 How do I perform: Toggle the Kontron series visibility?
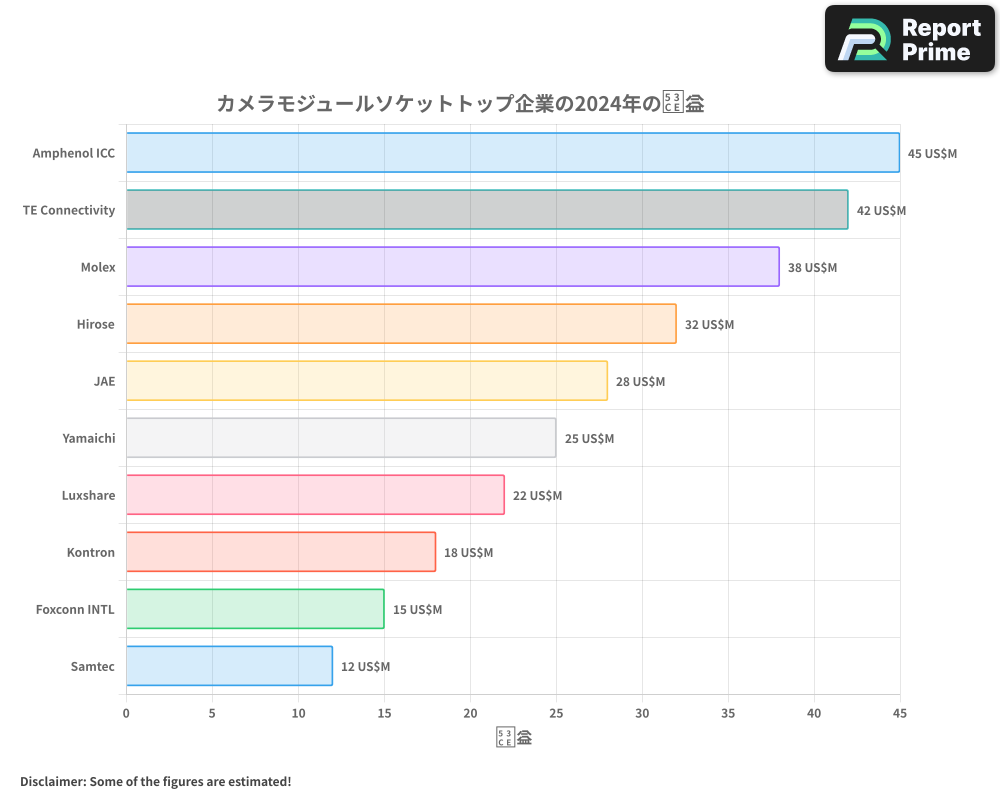pos(280,552)
